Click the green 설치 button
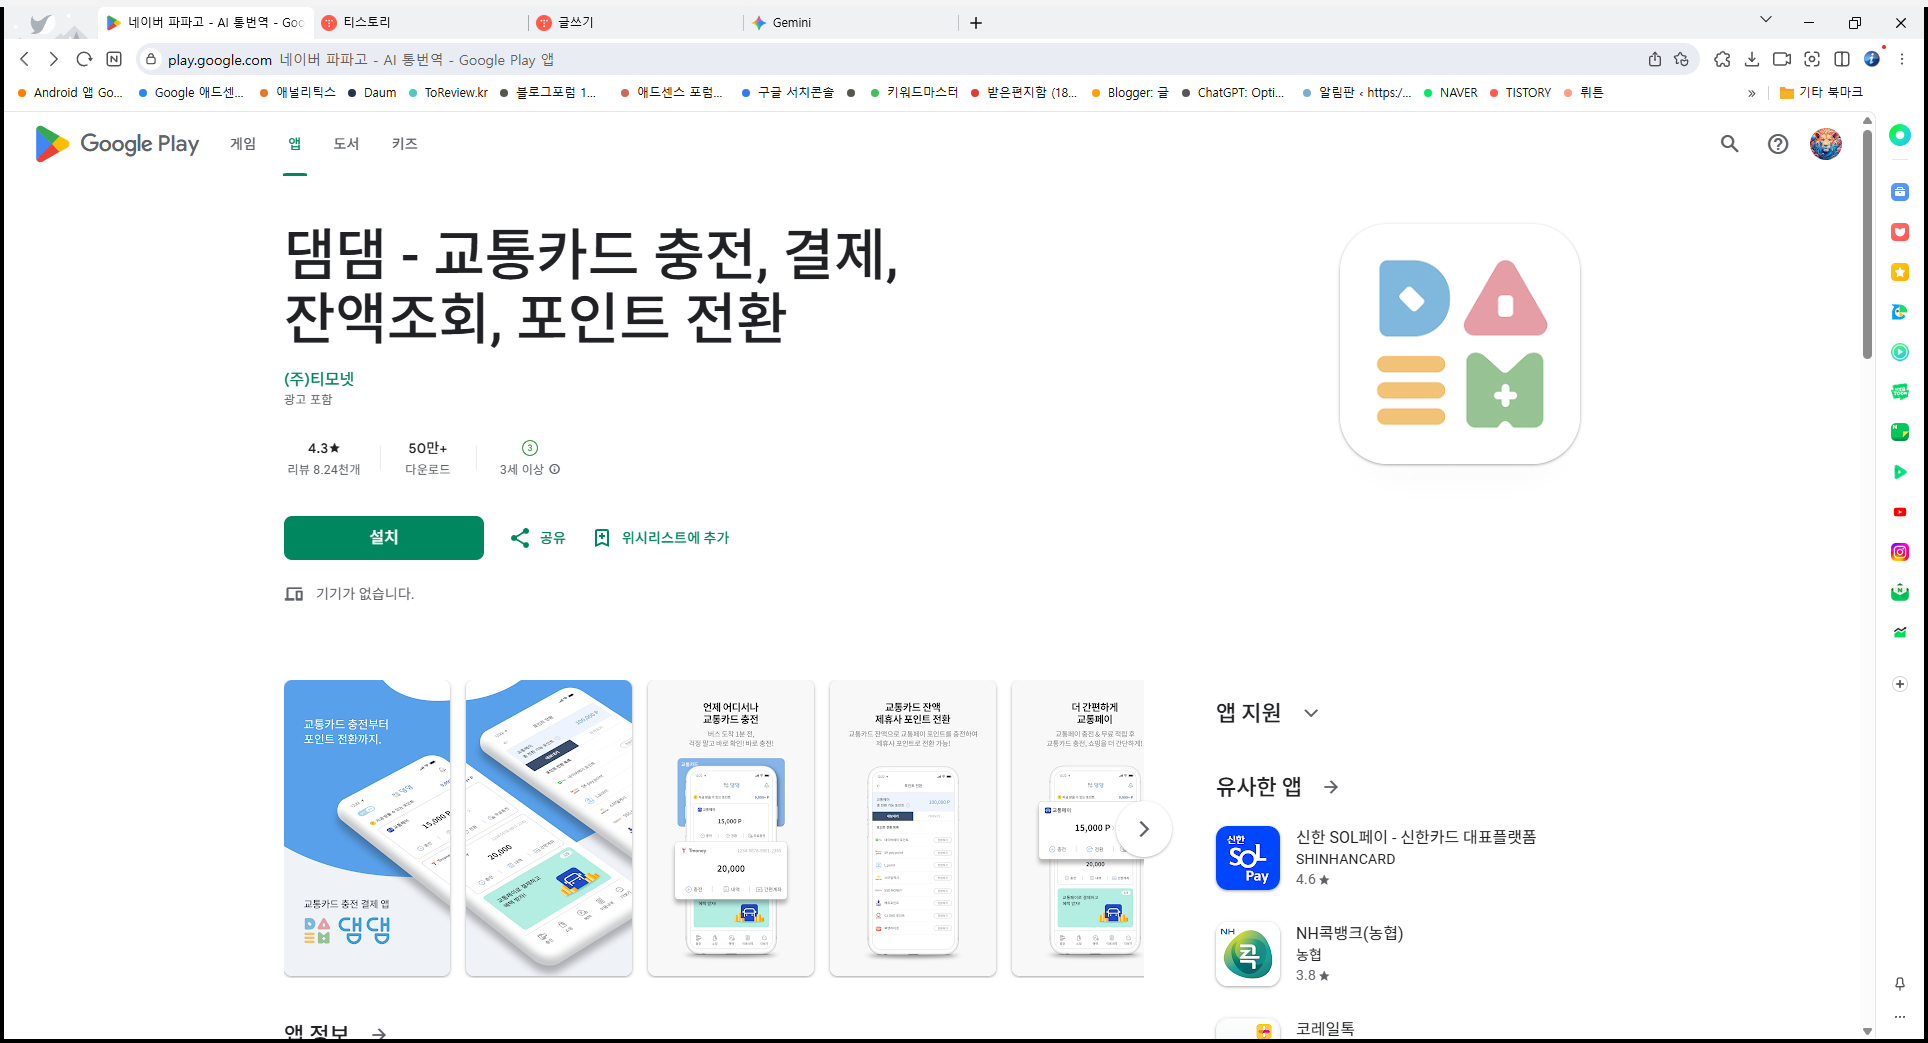The width and height of the screenshot is (1928, 1043). (384, 538)
